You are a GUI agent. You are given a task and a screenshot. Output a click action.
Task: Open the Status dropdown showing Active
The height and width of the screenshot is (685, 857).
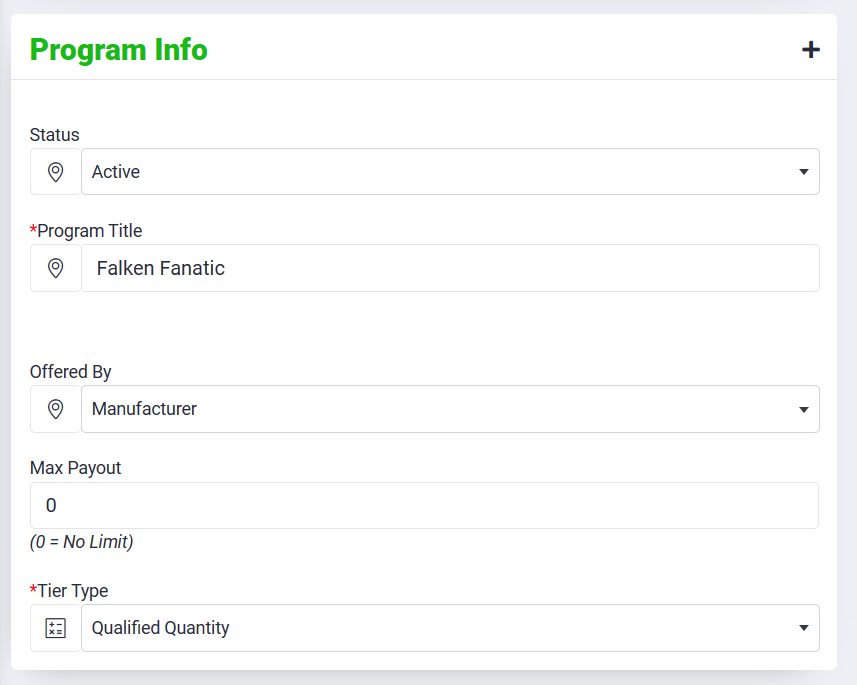(440, 172)
